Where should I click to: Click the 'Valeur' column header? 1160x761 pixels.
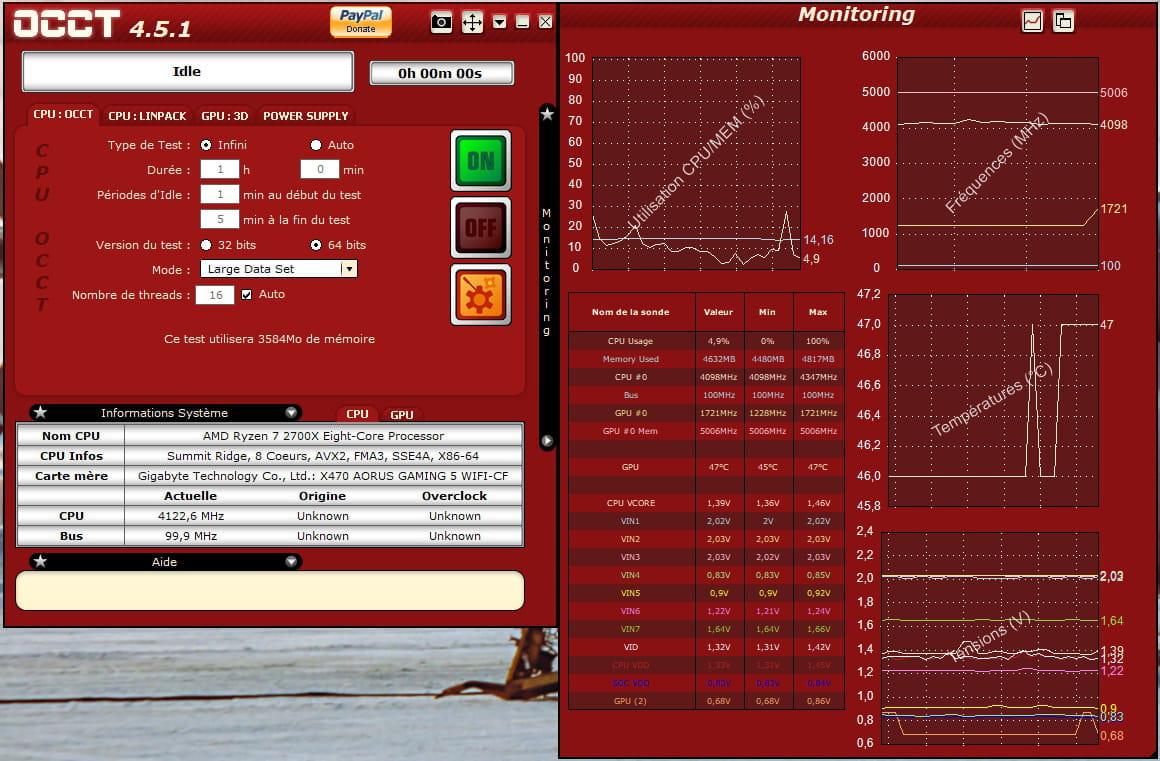point(718,312)
